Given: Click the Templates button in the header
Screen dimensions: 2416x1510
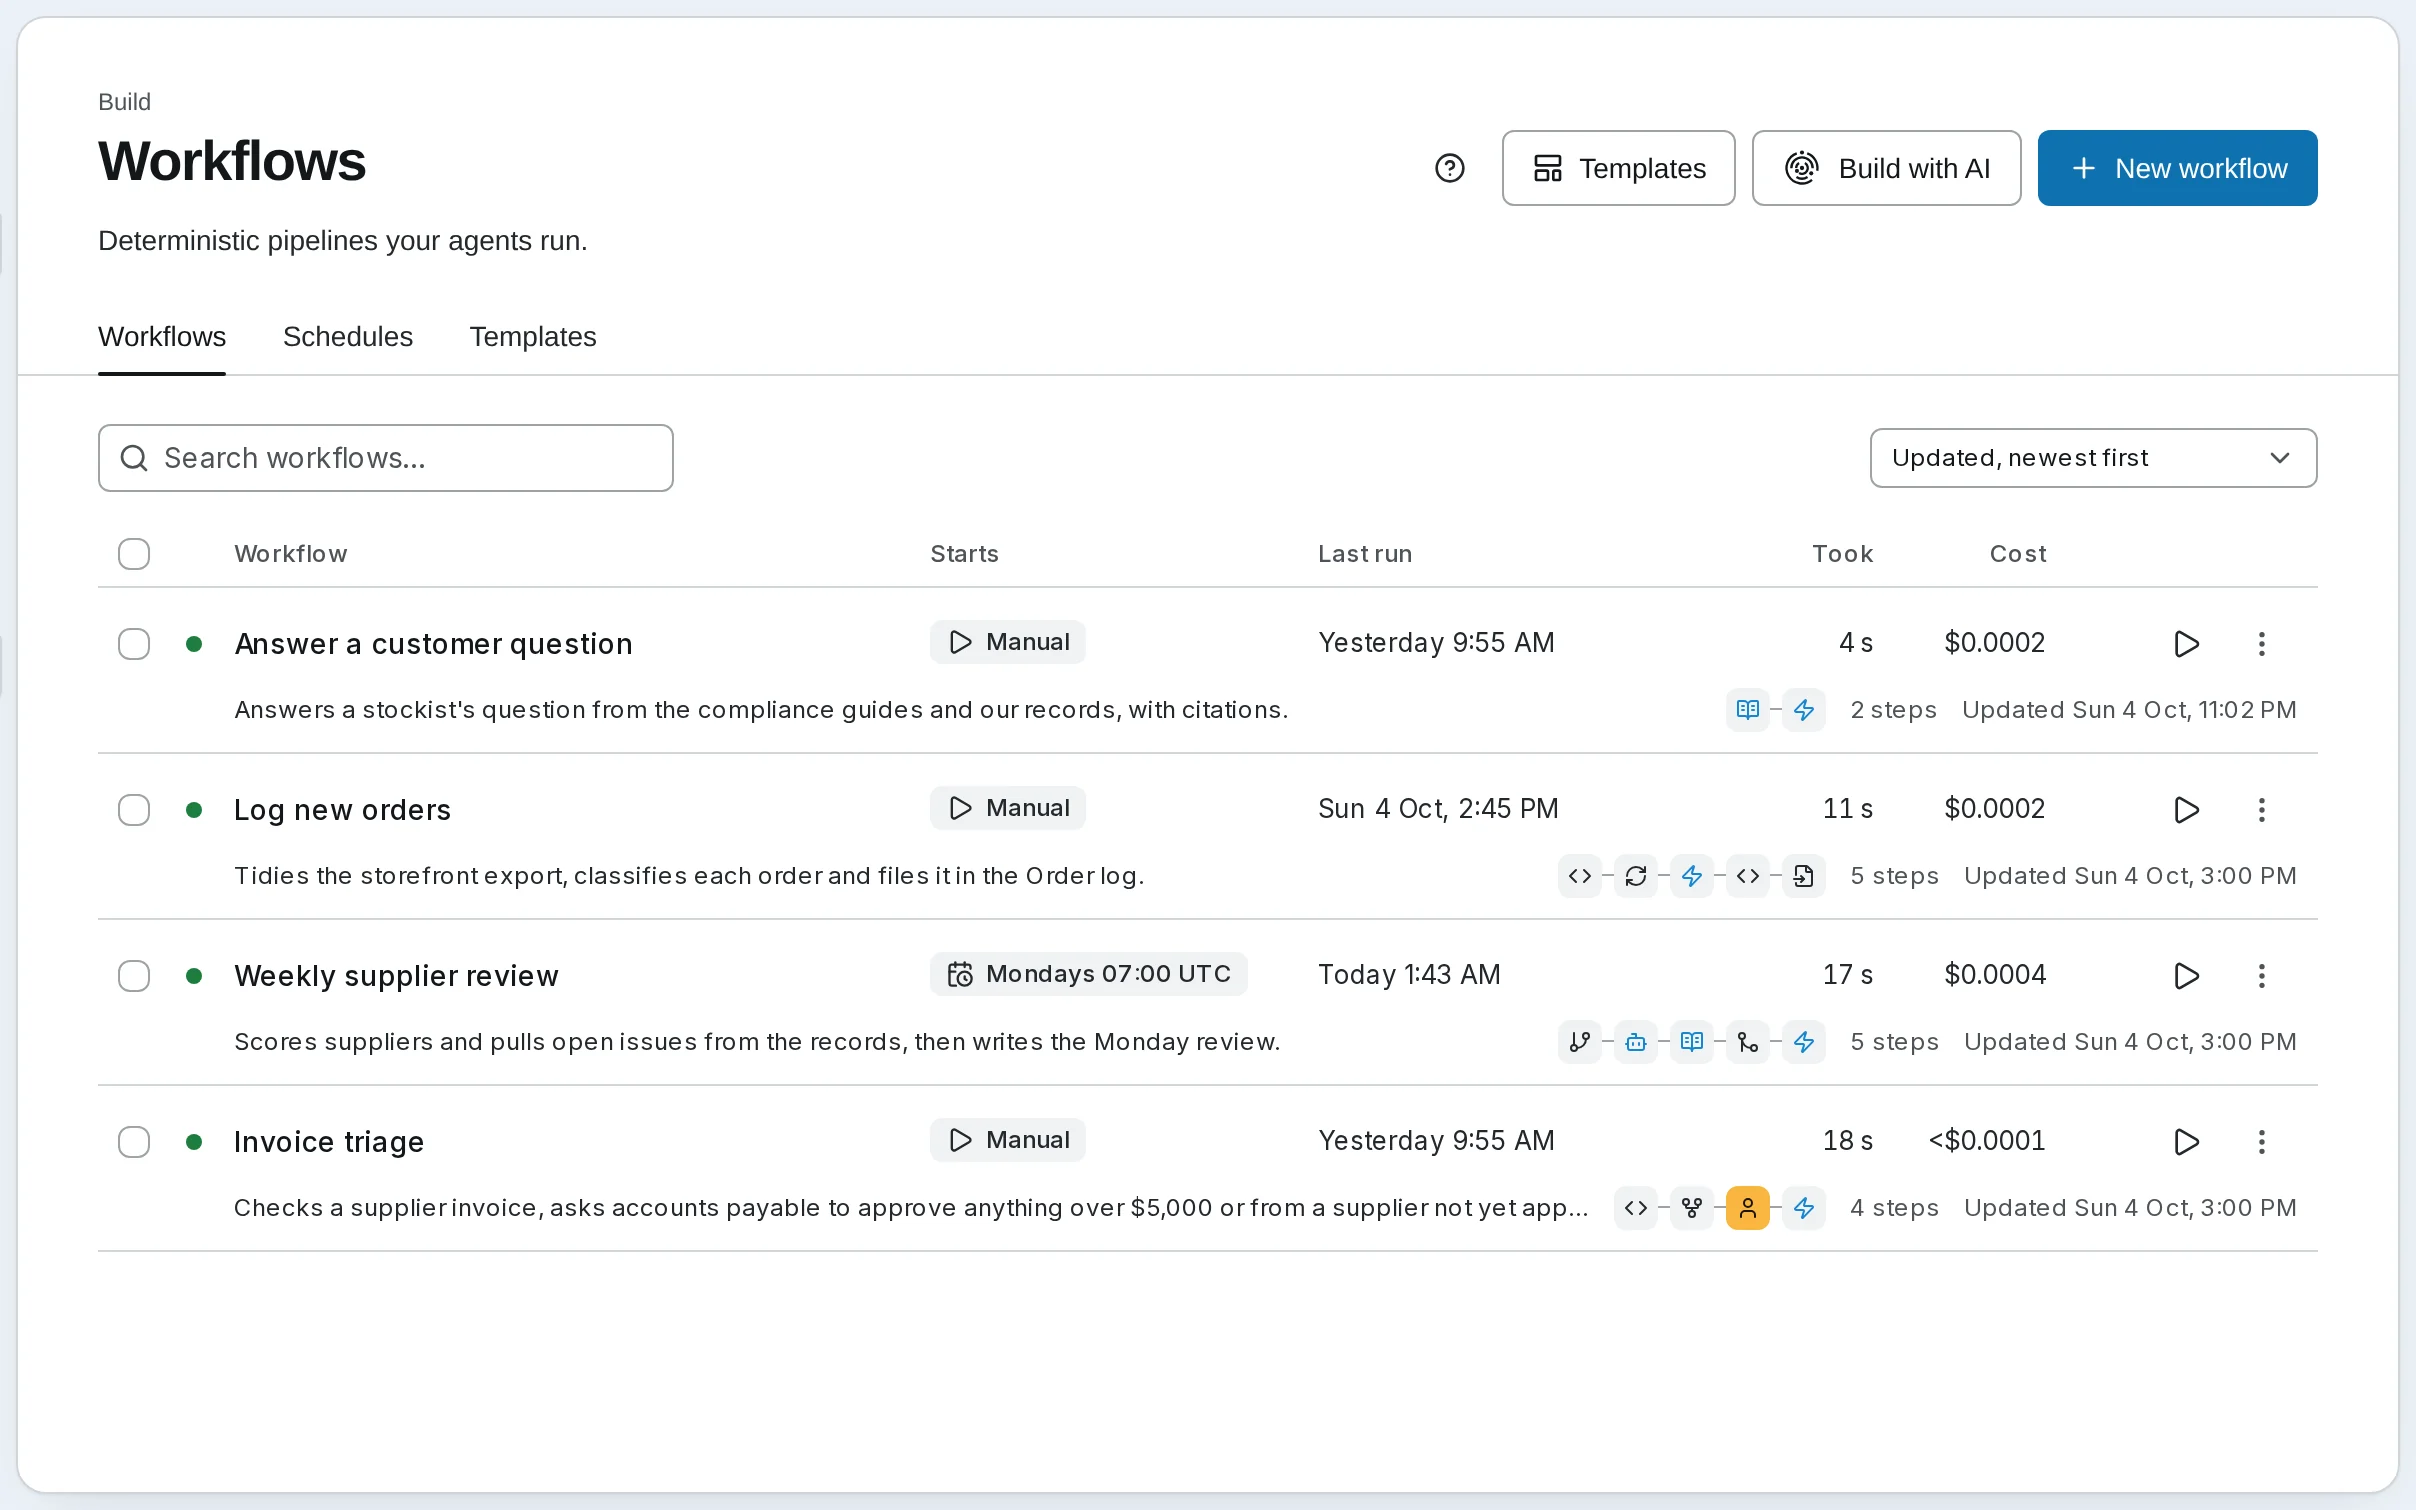Looking at the screenshot, I should pos(1618,168).
